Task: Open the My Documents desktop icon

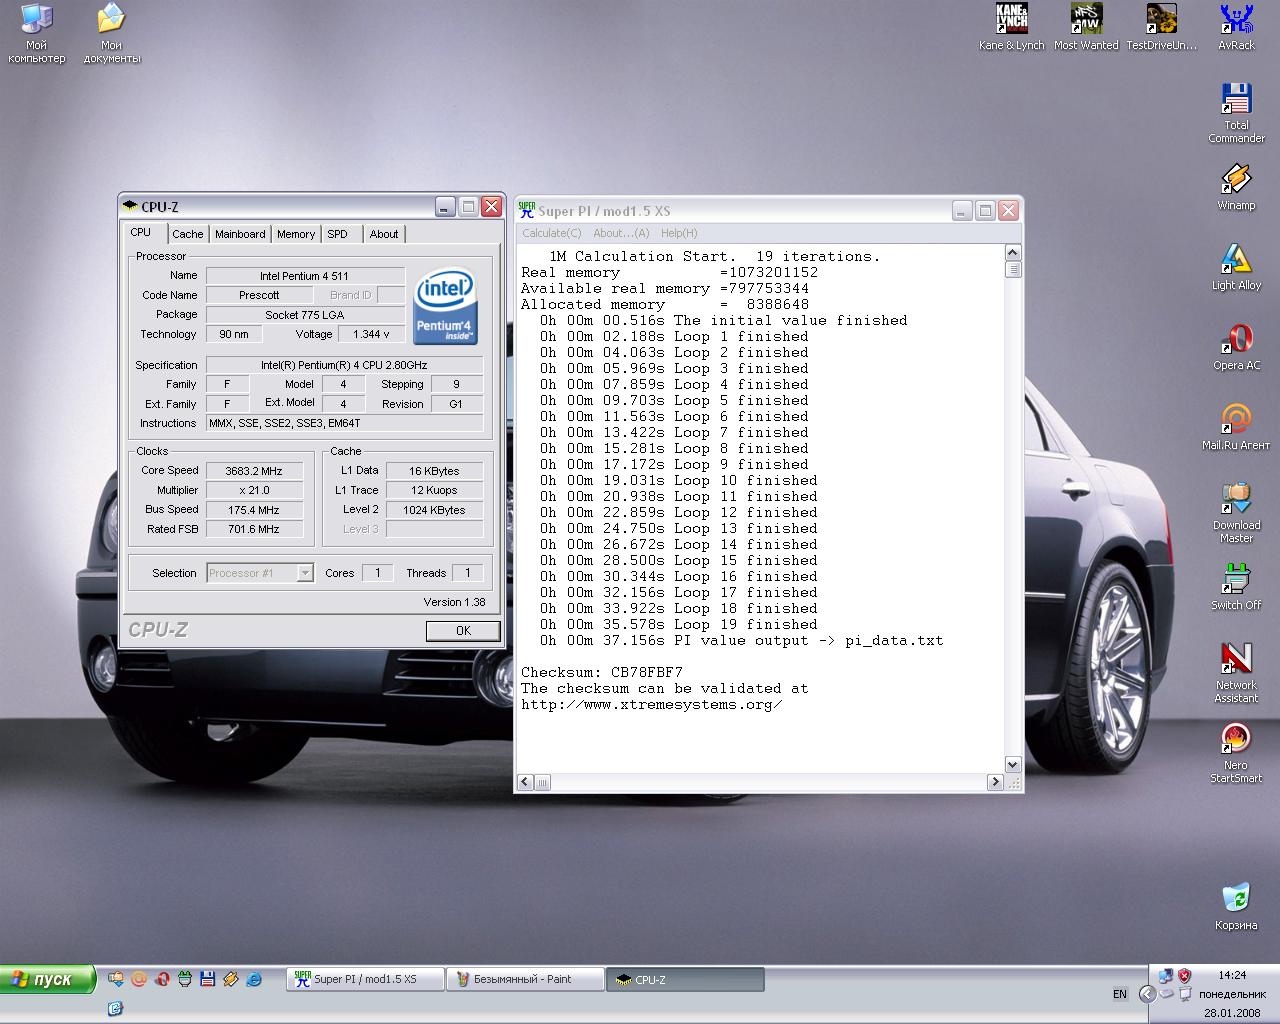Action: click(111, 34)
